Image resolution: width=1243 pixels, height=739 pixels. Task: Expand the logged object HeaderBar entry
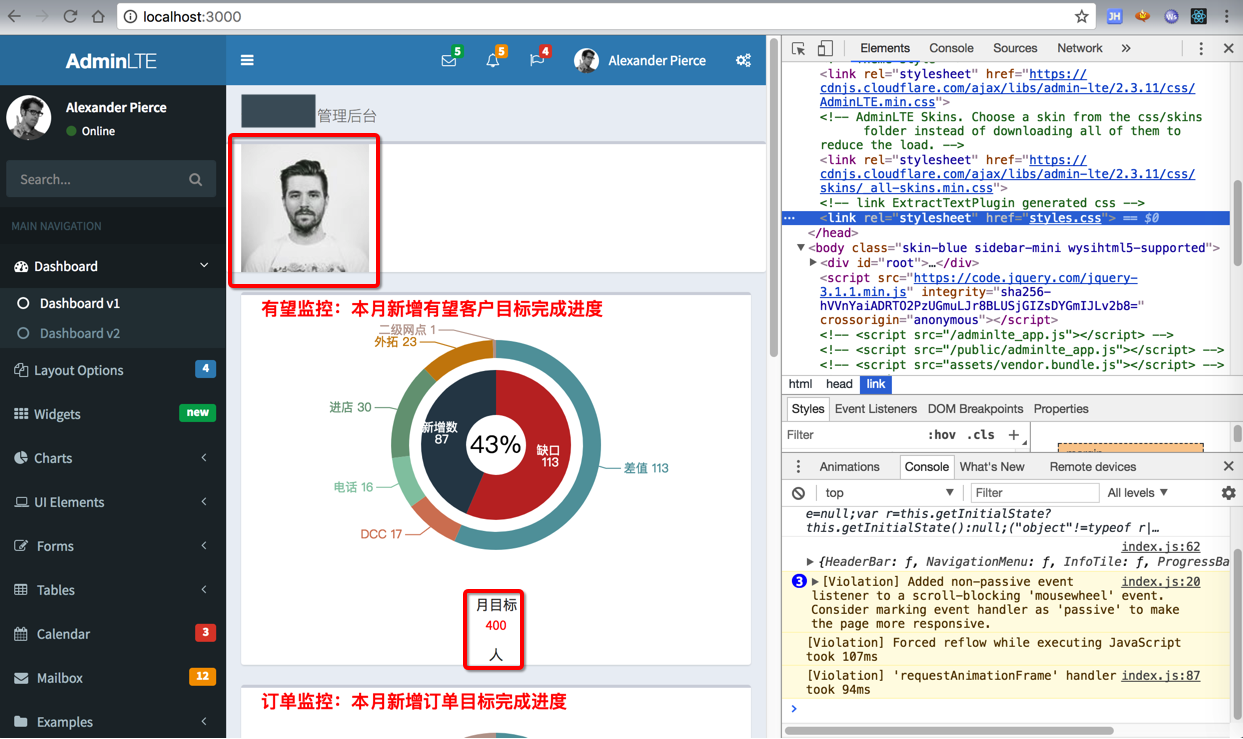[811, 562]
